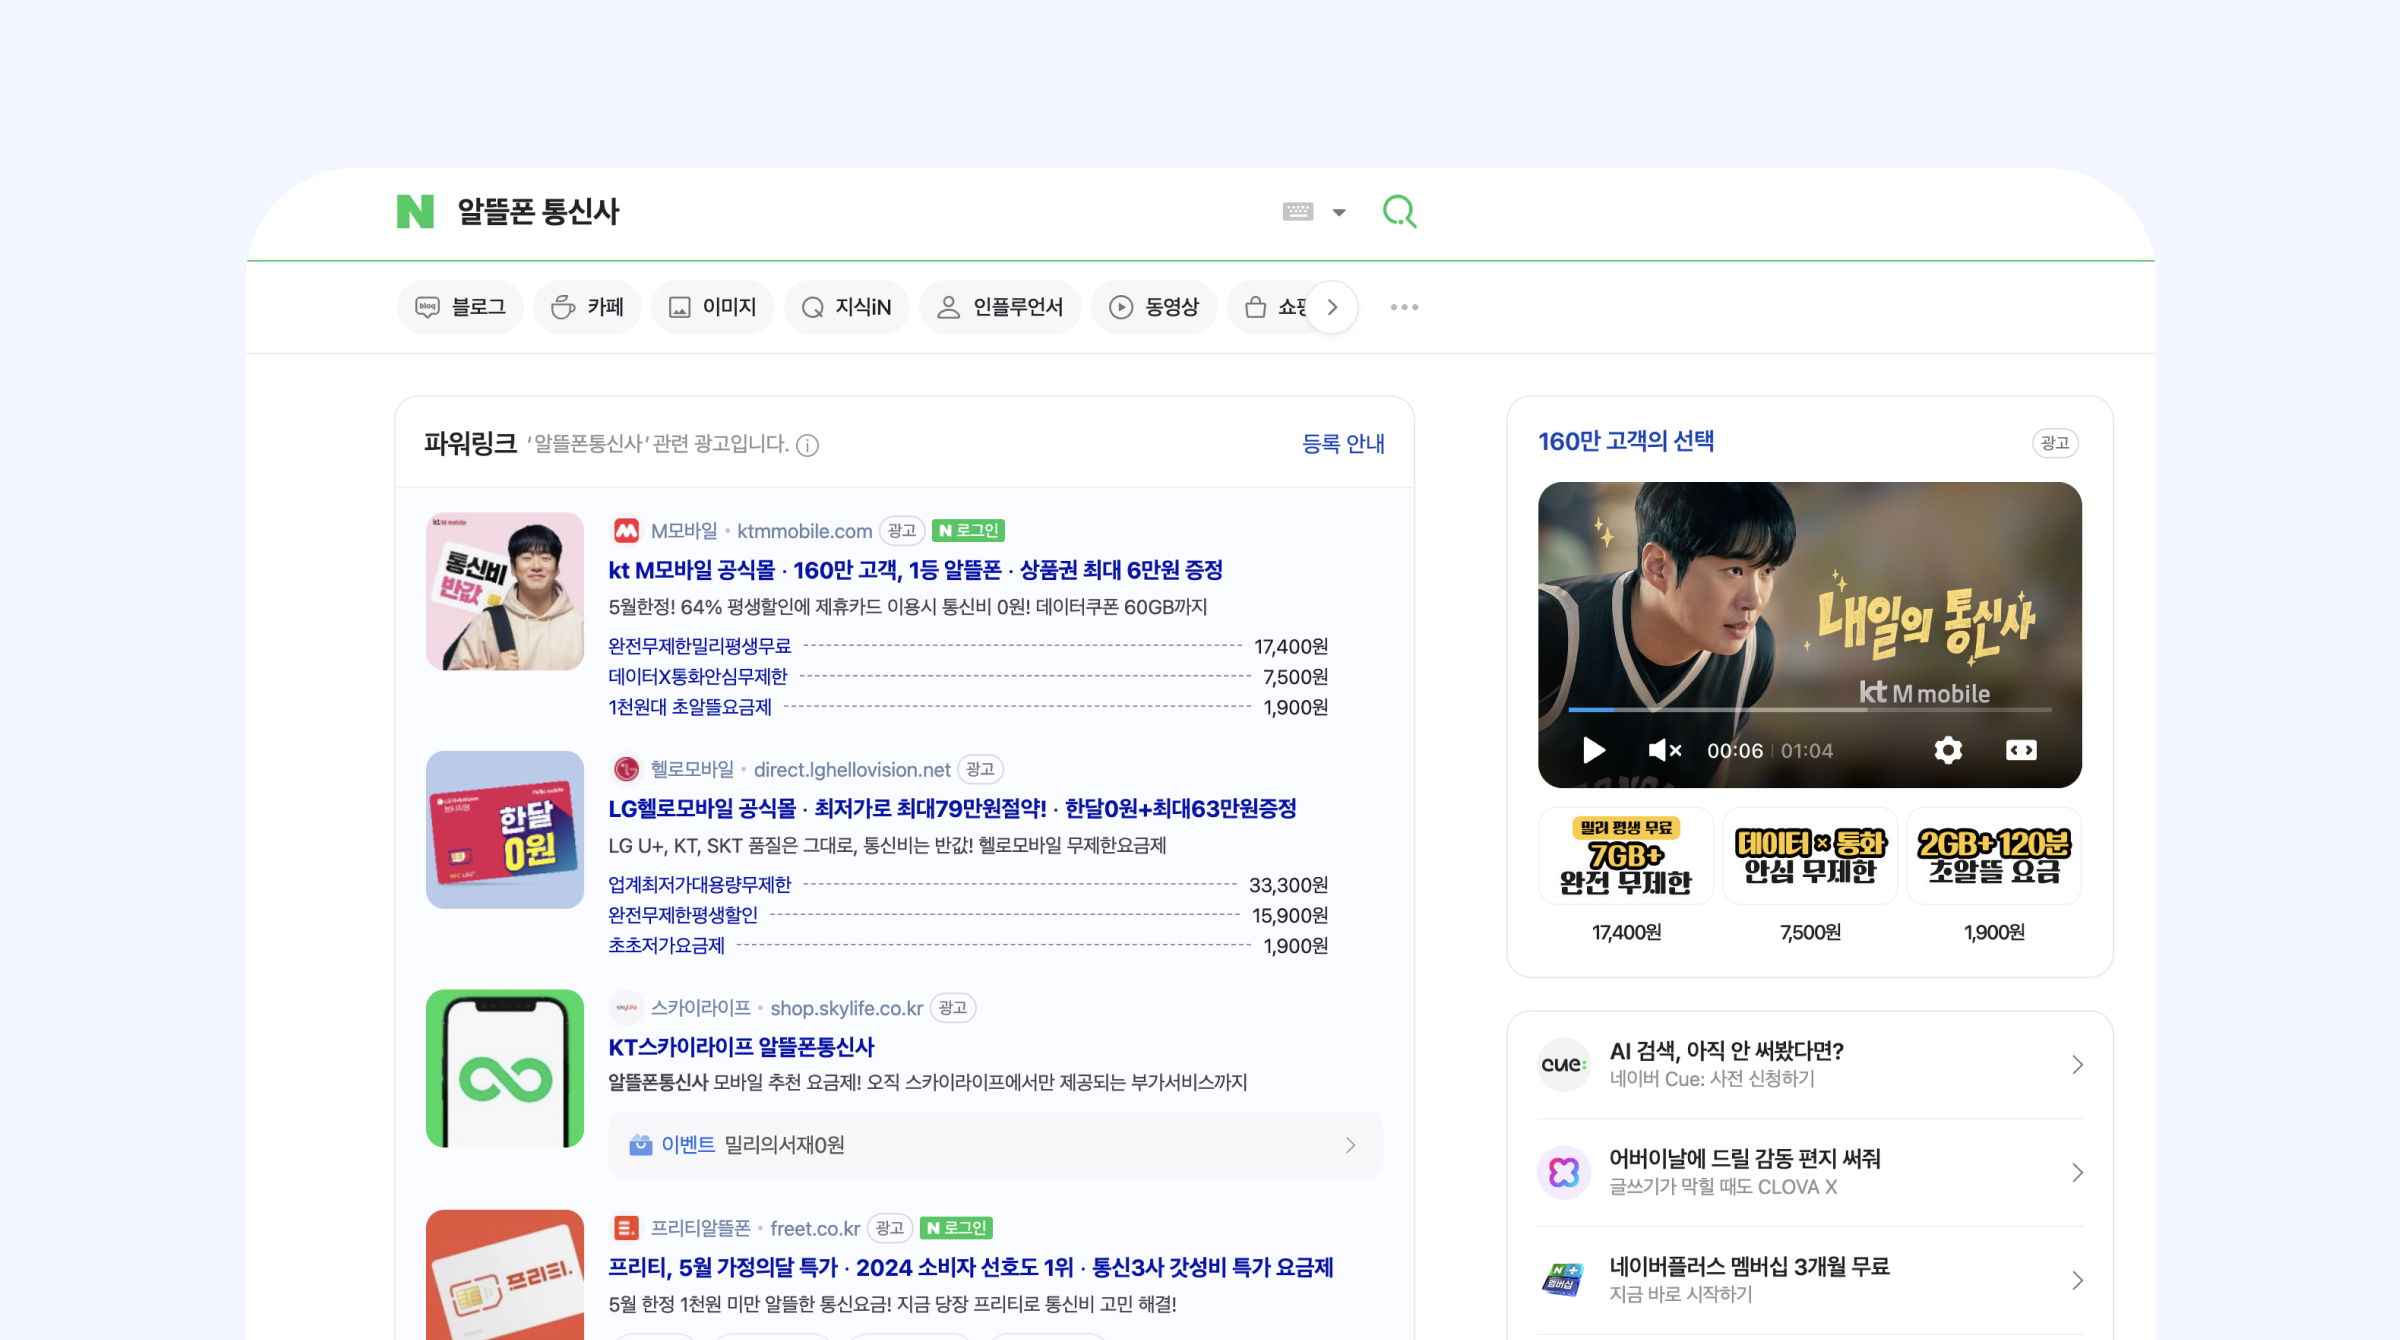Open LG헬로모바일 공식몰 headline link
Viewport: 2400px width, 1340px height.
pyautogui.click(x=952, y=808)
